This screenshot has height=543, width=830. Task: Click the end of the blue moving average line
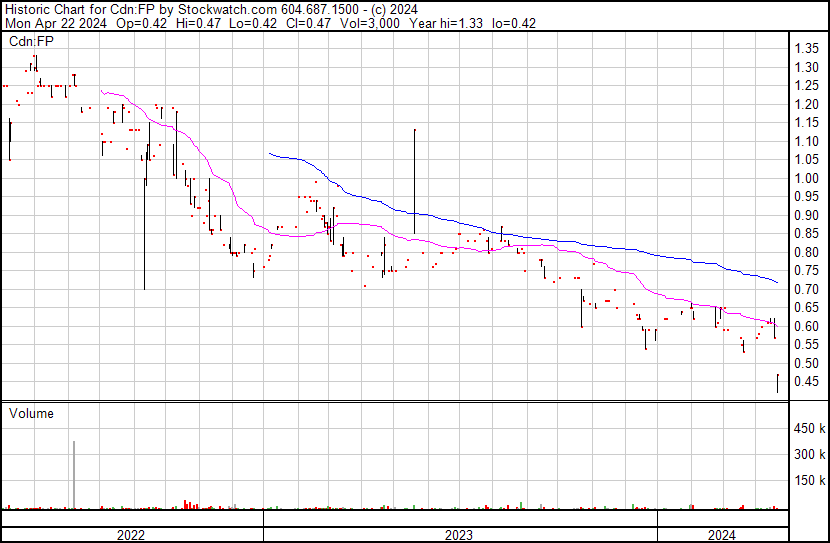coord(777,282)
